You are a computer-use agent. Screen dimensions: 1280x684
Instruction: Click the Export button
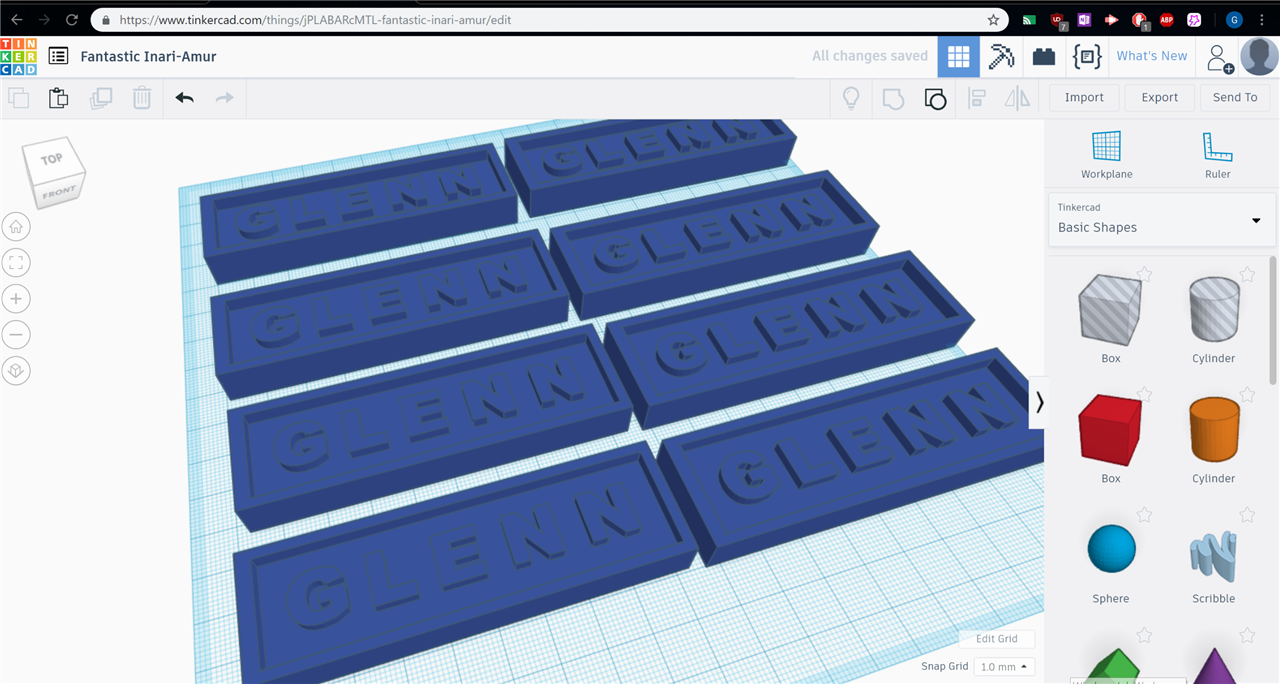click(x=1160, y=98)
